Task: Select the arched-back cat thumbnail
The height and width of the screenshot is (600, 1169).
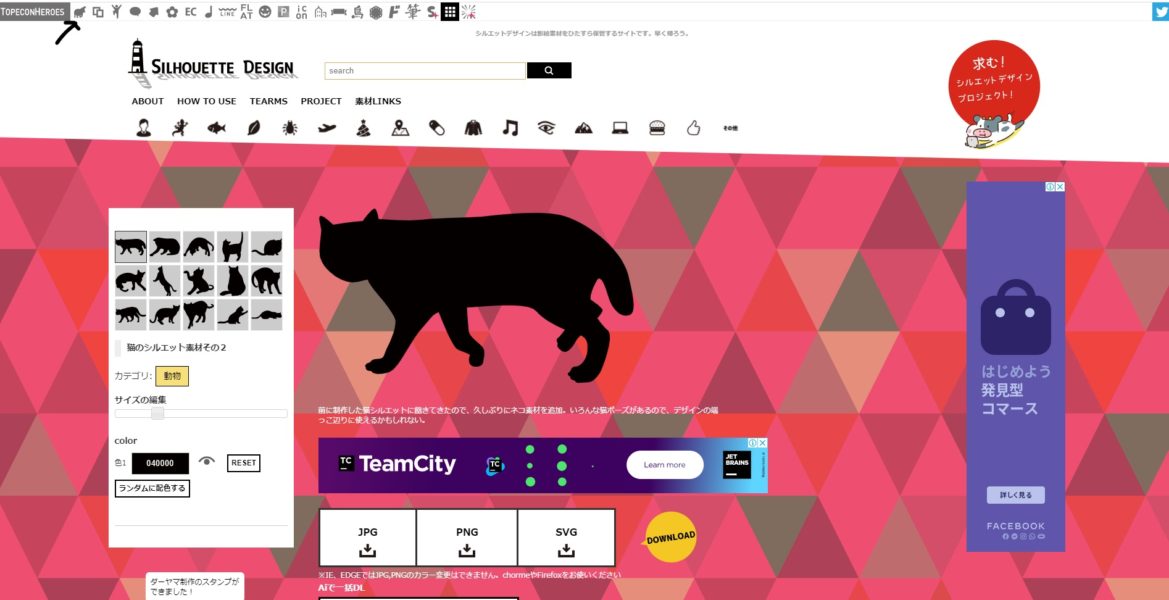Action: 266,281
